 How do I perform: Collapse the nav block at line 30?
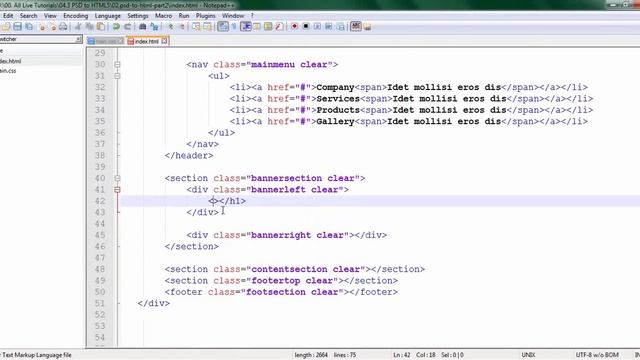(x=118, y=64)
